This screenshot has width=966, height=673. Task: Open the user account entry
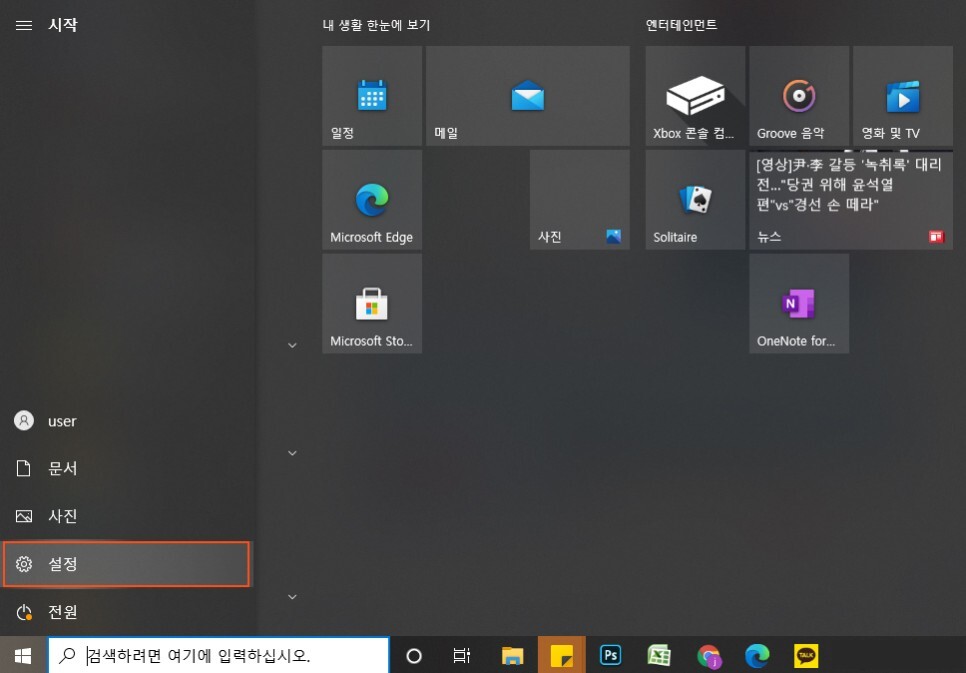click(126, 421)
